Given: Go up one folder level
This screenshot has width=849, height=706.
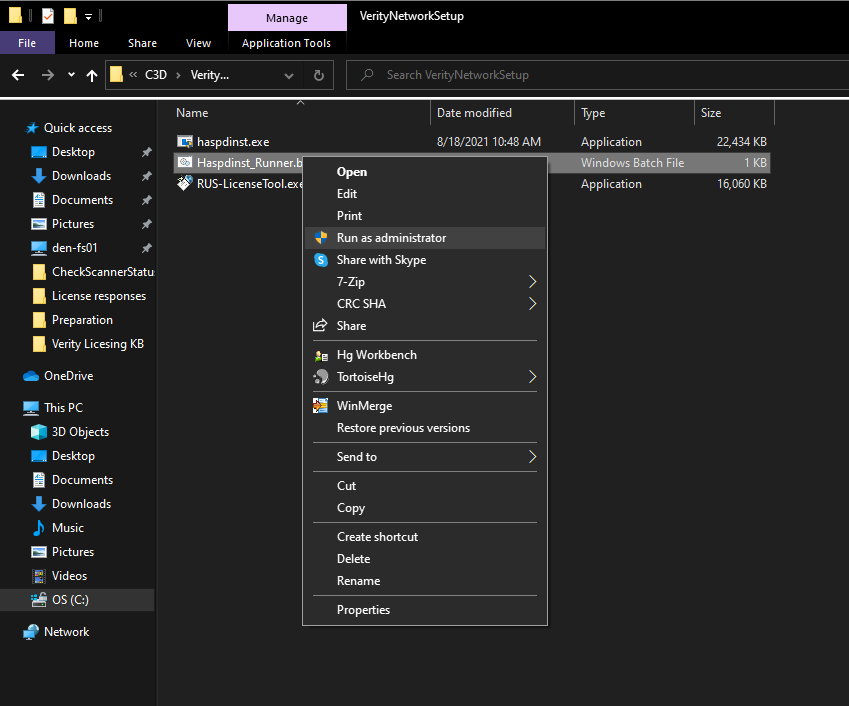Looking at the screenshot, I should tap(92, 75).
